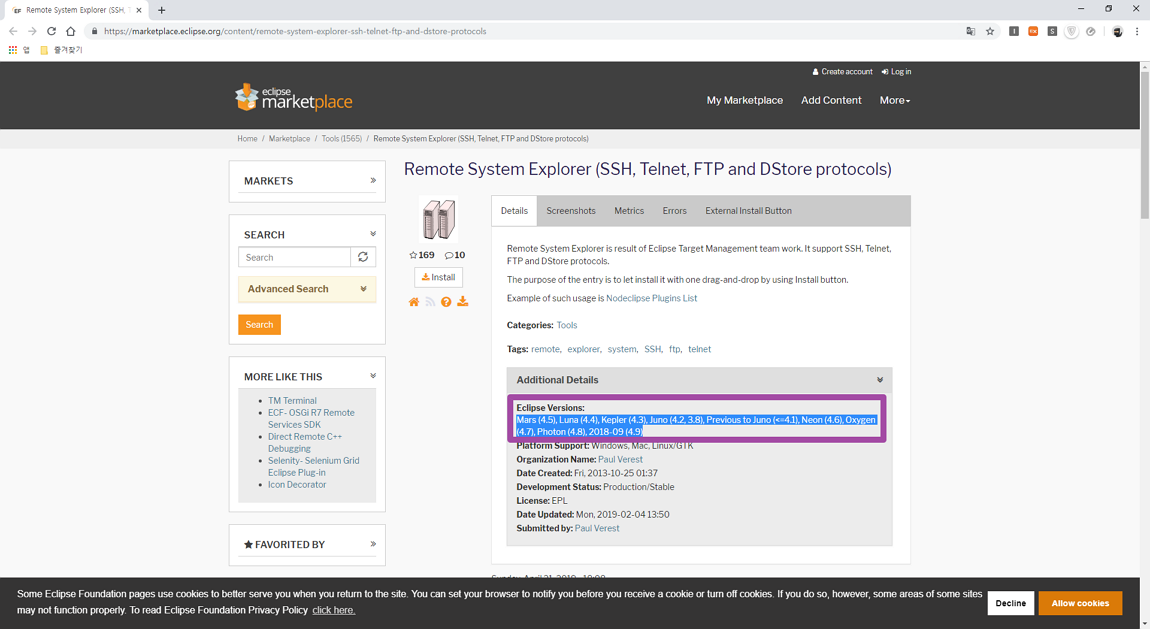Click the shield extension icon

coord(1072,32)
